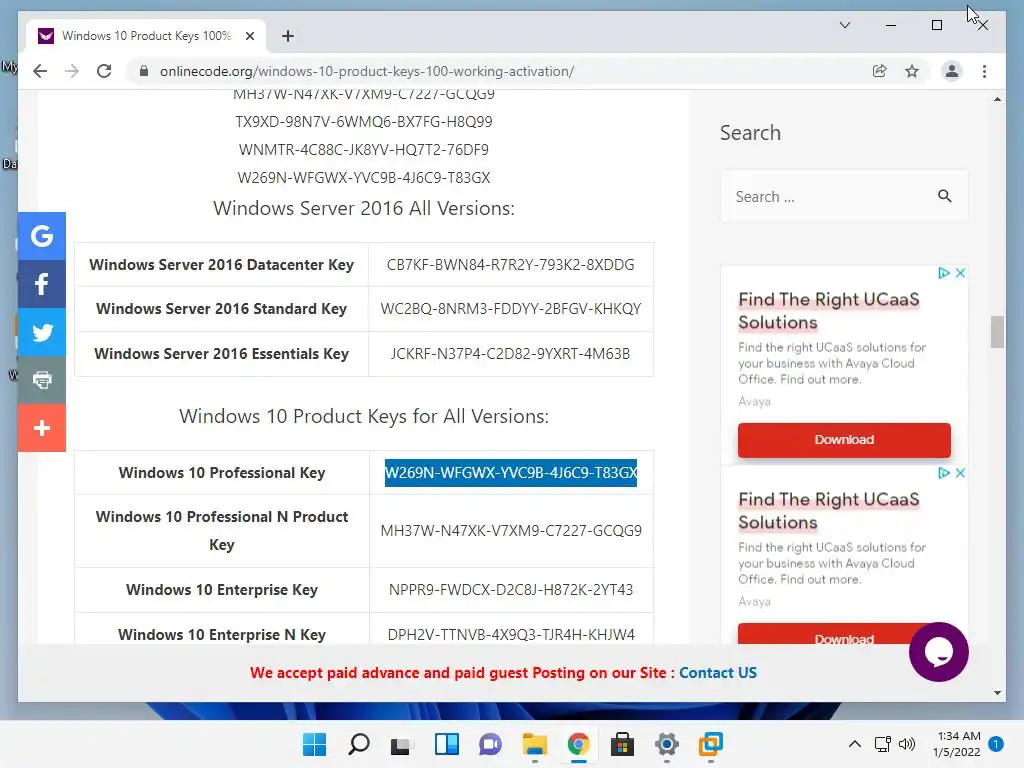Image resolution: width=1024 pixels, height=768 pixels.
Task: Open taskbar Search icon
Action: 359,744
